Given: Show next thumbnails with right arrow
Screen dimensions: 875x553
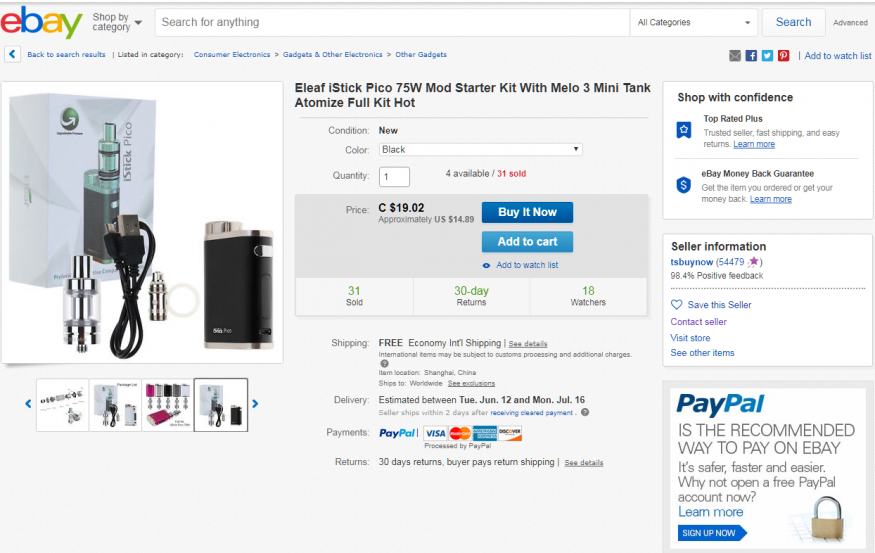Looking at the screenshot, I should (256, 404).
